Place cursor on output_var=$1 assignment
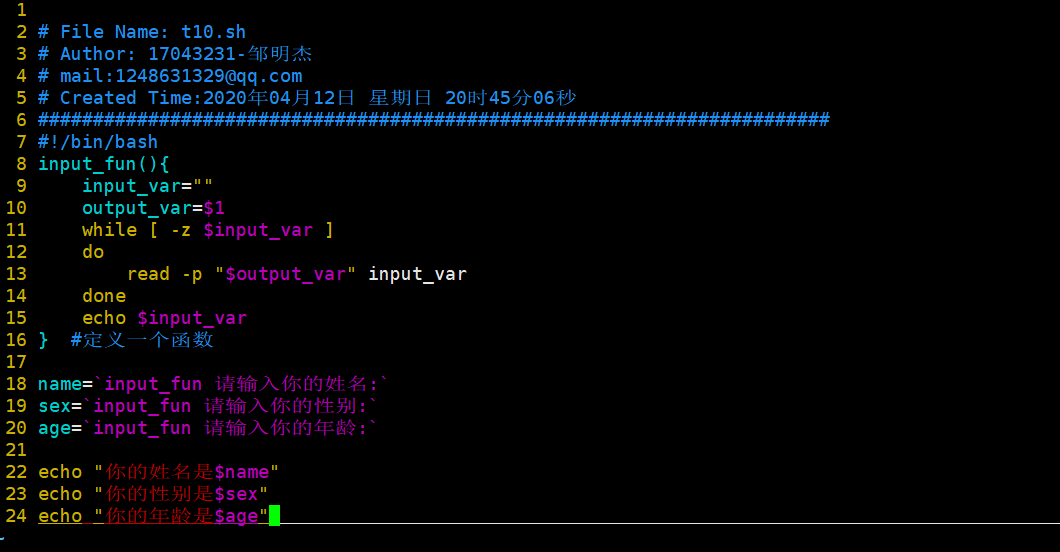Screen dimensions: 1060x552 (153, 208)
